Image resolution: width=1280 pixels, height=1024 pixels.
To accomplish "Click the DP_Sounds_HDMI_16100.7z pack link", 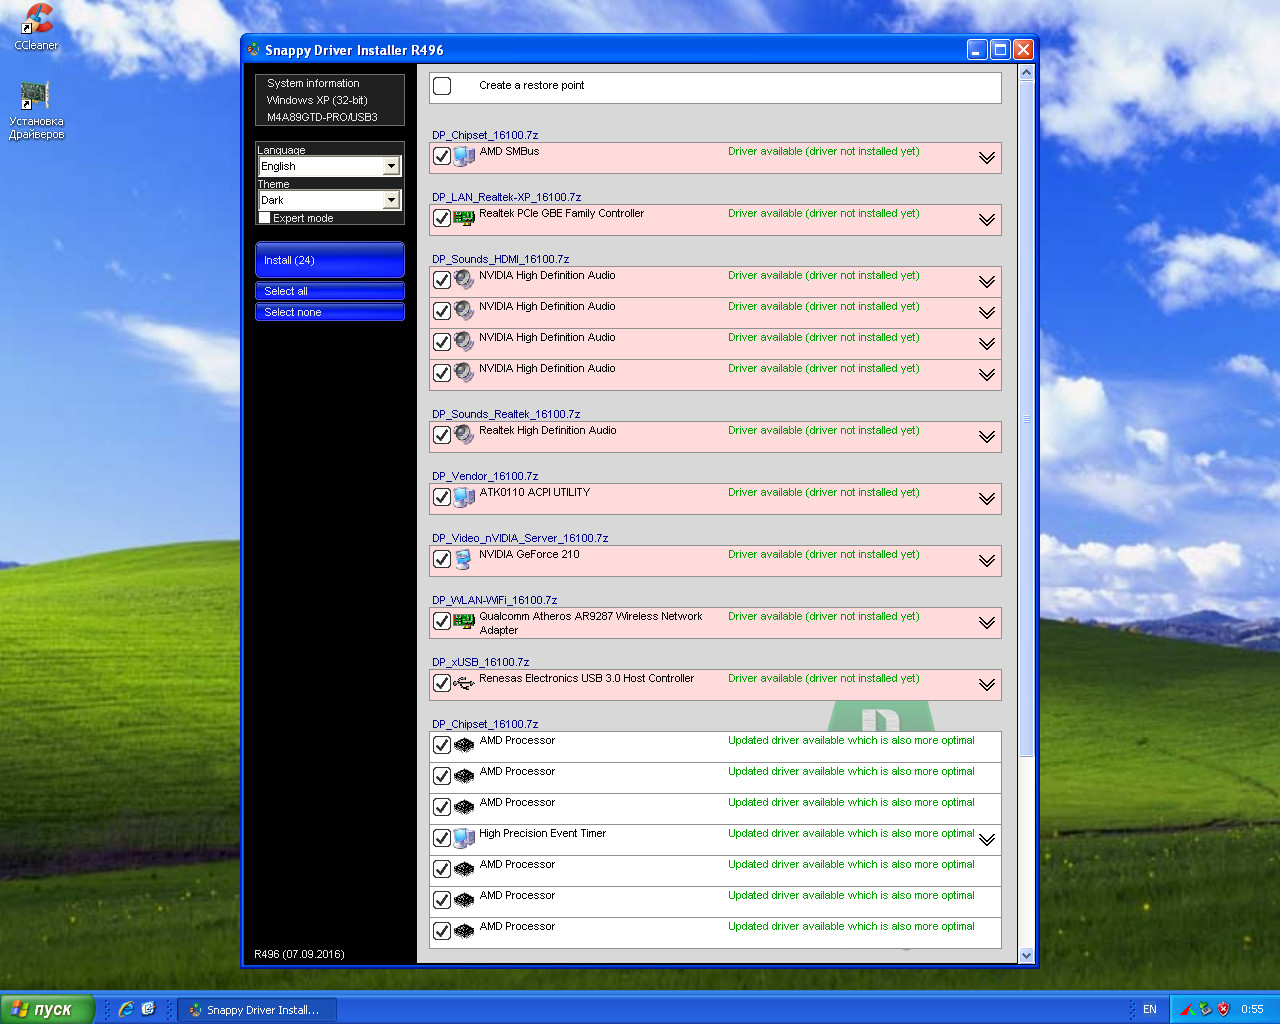I will click(500, 259).
